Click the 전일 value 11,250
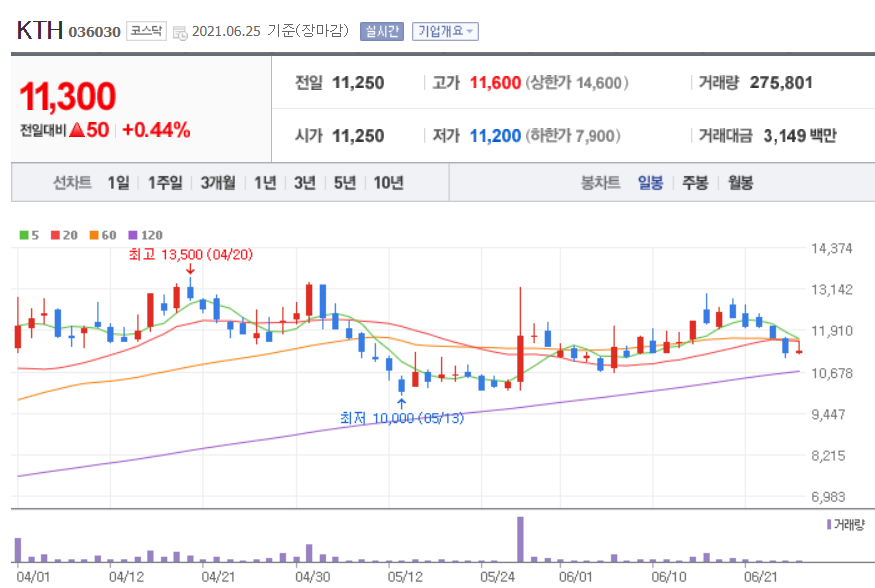 358,83
